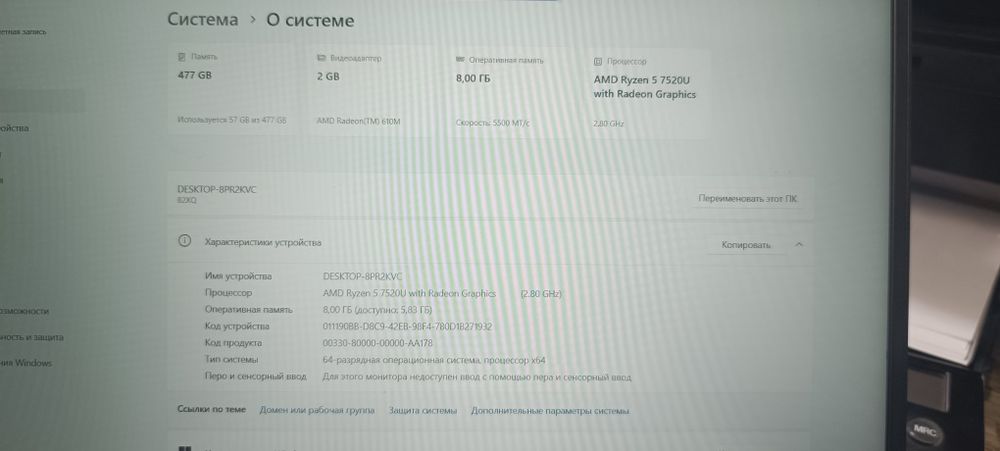Select the AMD Ryzen 5 7520U card text
This screenshot has width=1000, height=451.
[645, 87]
